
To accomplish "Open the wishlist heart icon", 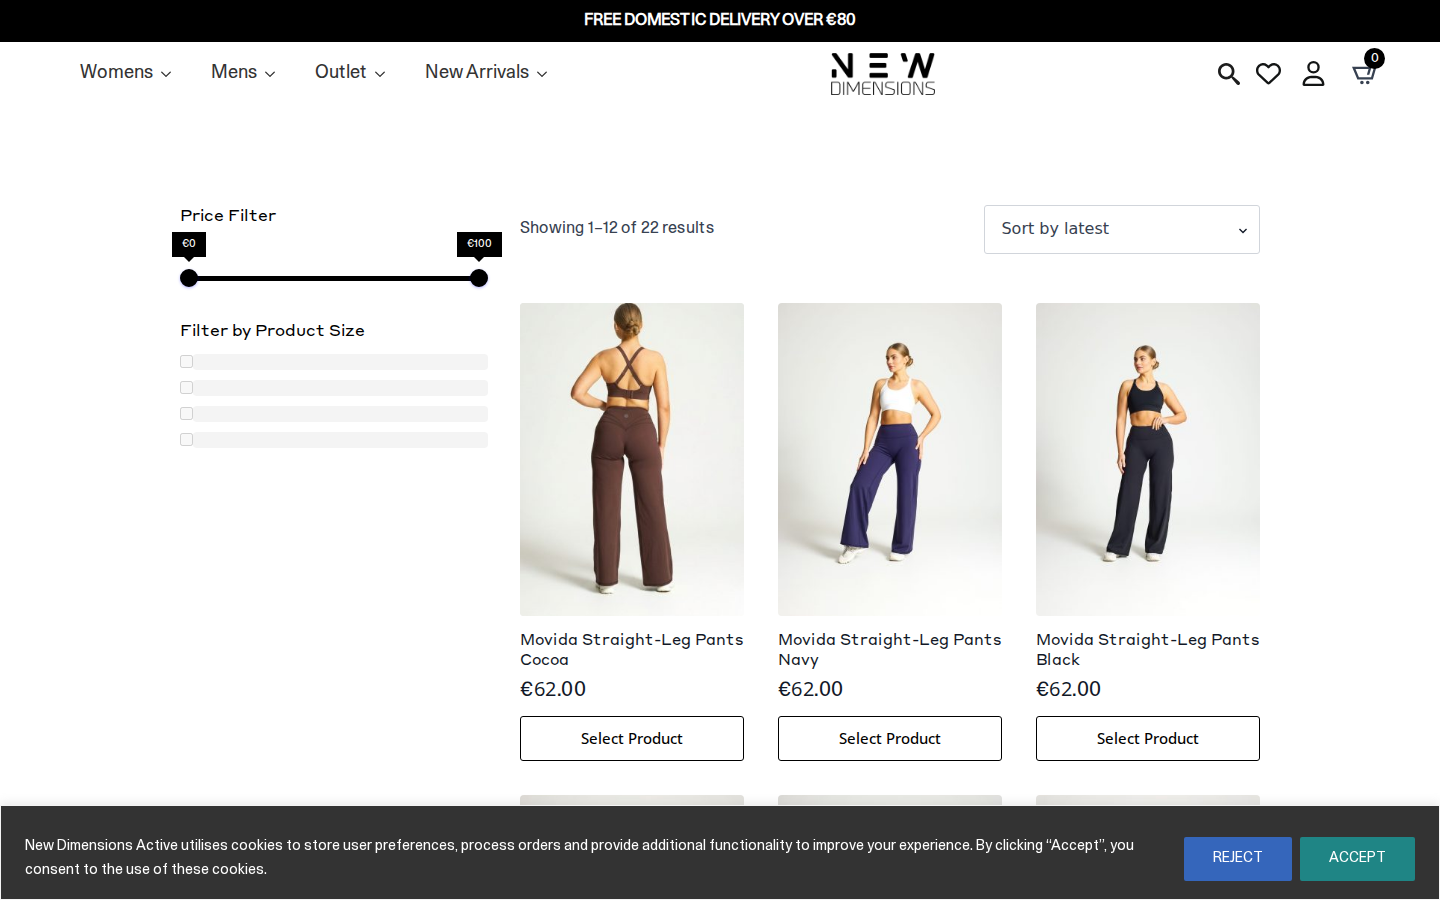I will [x=1268, y=74].
